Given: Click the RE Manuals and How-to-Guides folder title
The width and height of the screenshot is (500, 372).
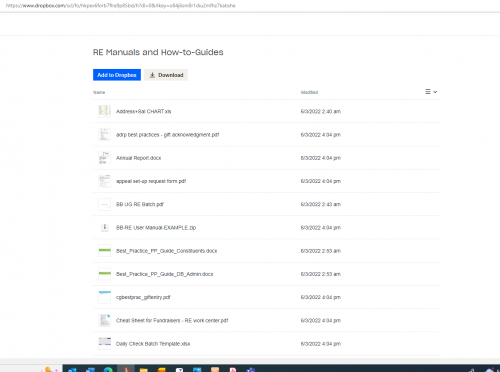Looking at the screenshot, I should tap(158, 52).
